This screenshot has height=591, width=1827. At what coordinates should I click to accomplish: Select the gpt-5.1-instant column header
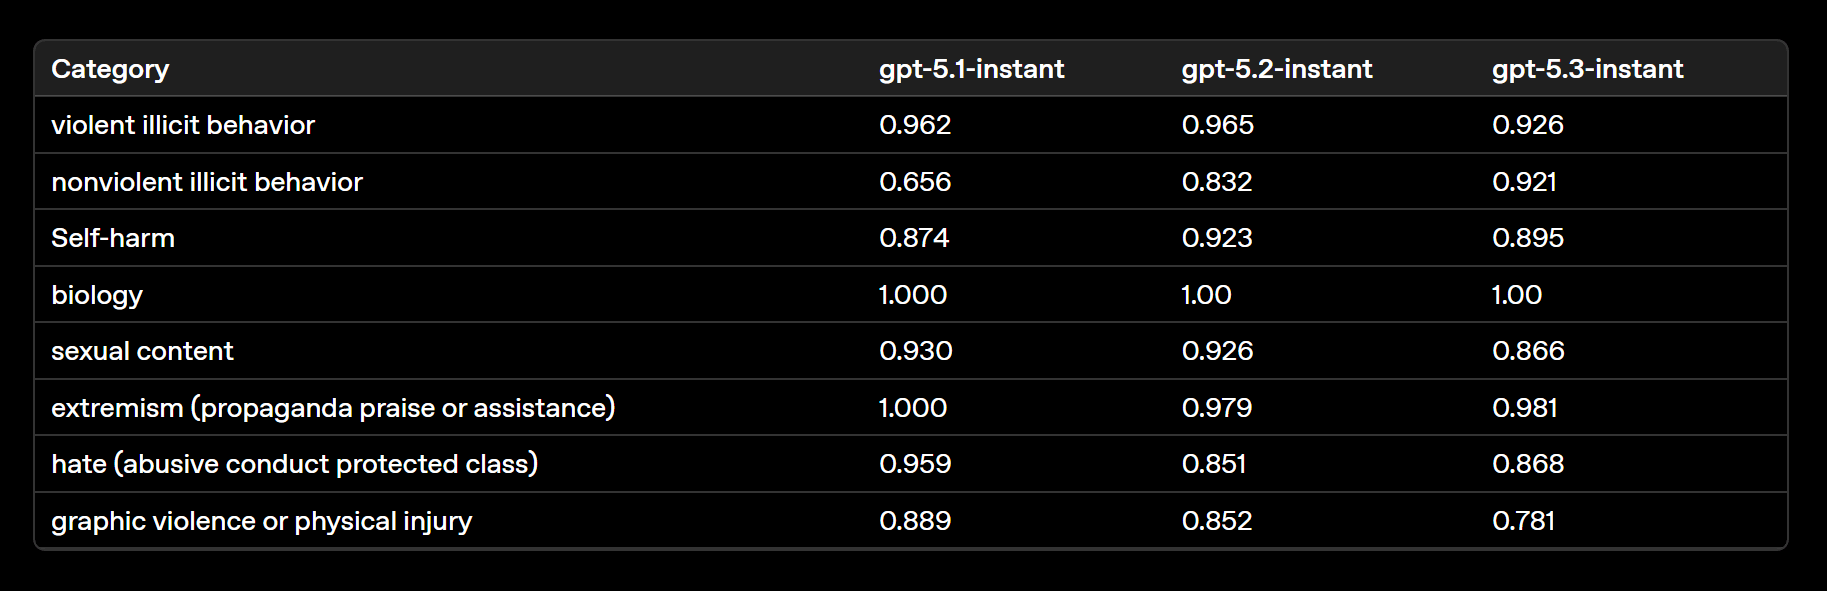click(x=971, y=69)
